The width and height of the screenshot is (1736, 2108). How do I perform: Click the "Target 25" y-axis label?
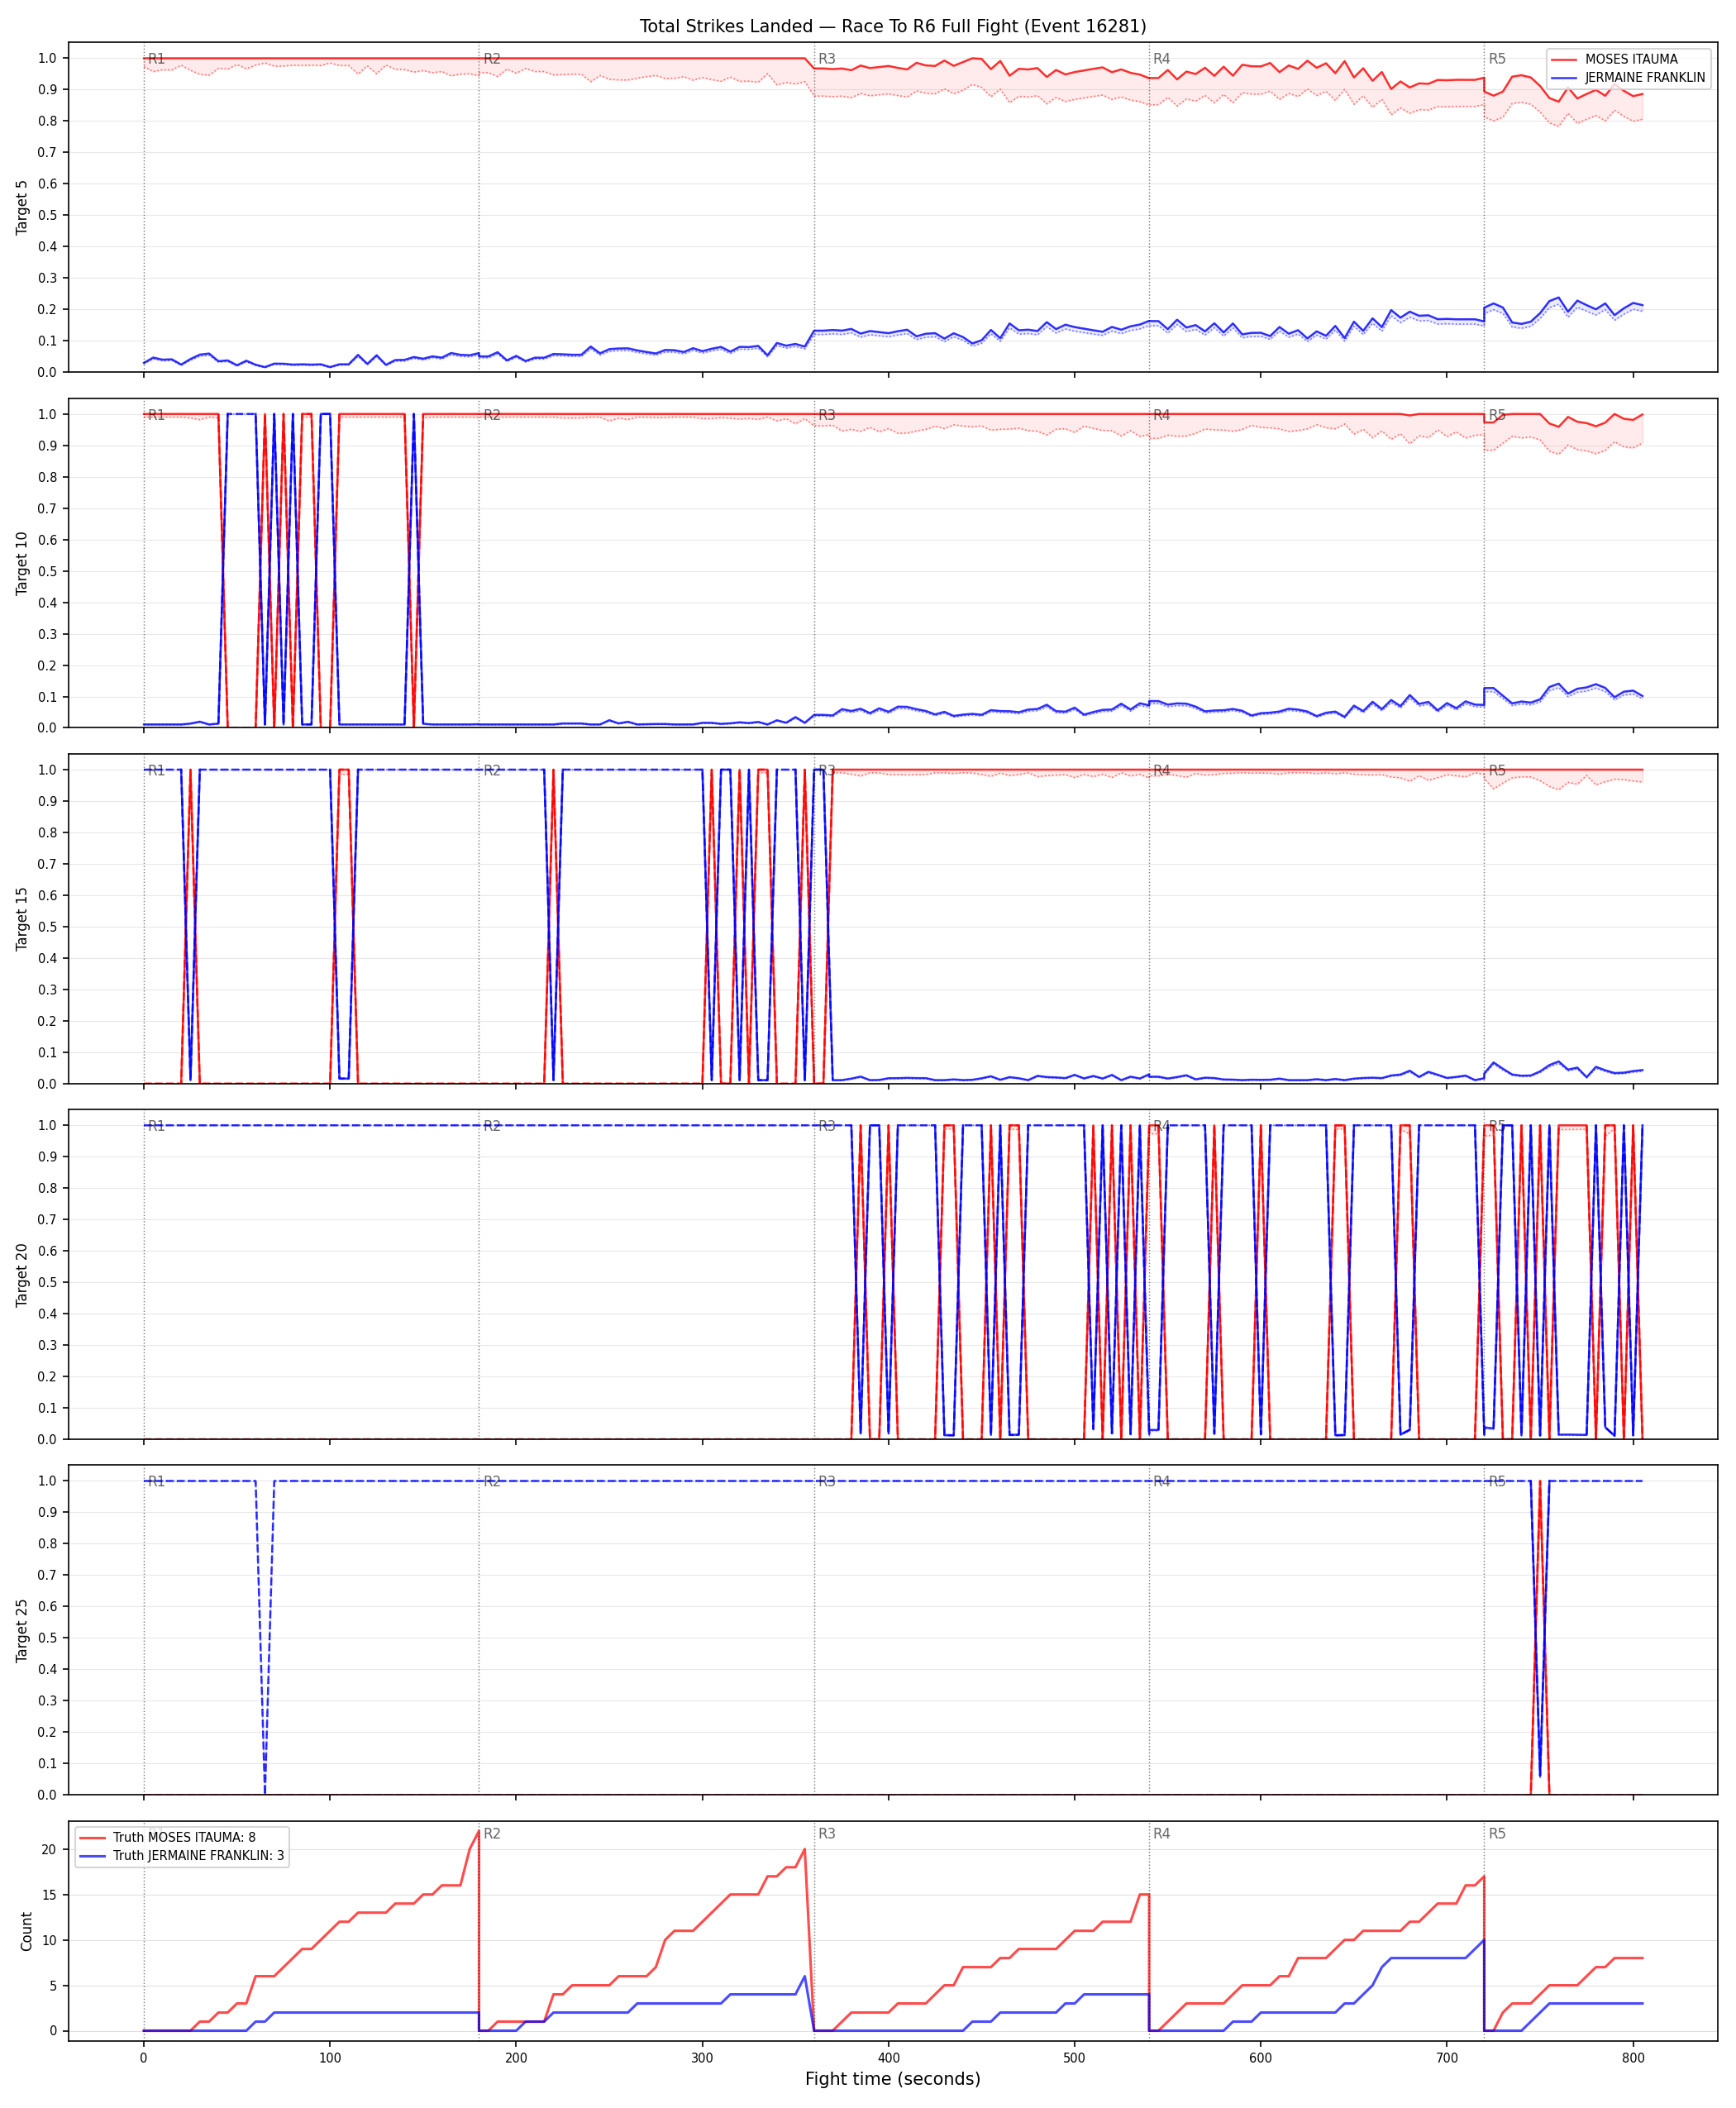click(x=22, y=1630)
